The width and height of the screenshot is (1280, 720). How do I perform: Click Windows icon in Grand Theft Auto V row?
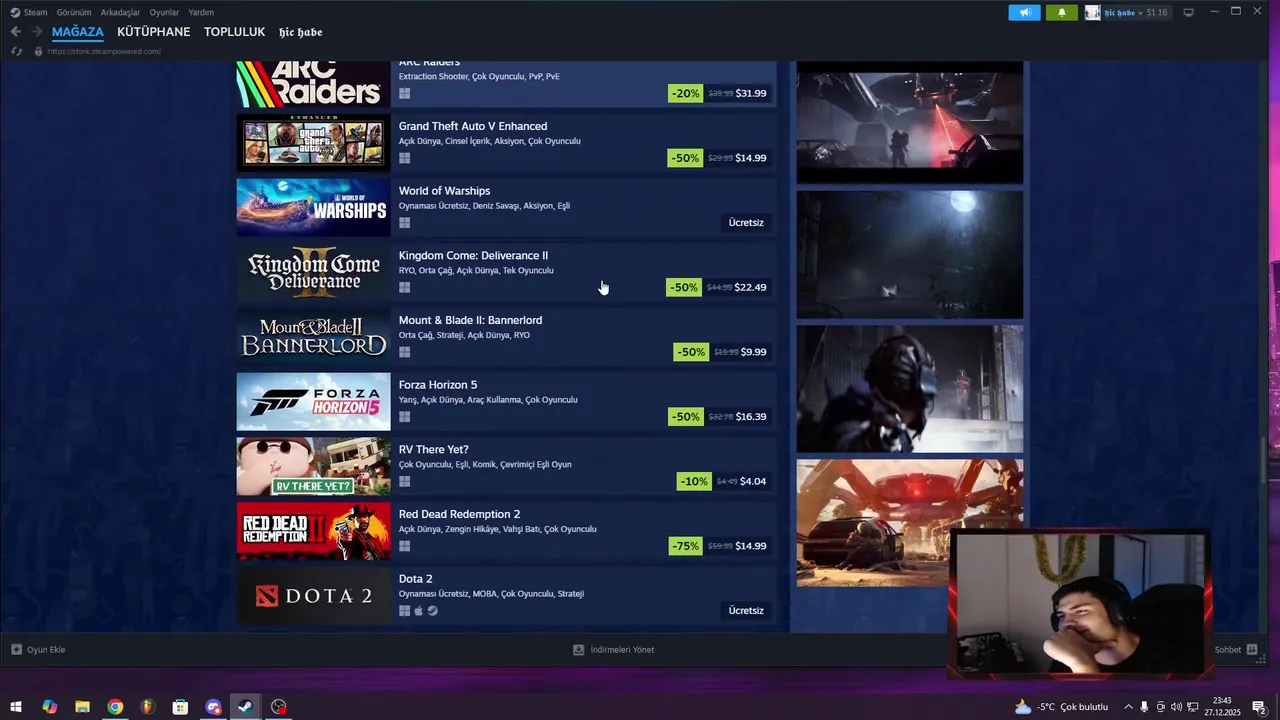404,158
